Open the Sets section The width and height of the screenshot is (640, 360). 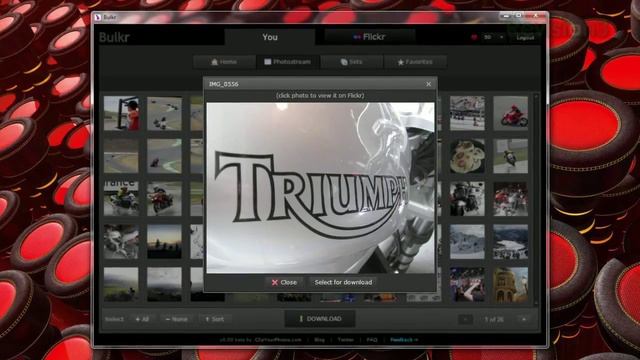[351, 62]
